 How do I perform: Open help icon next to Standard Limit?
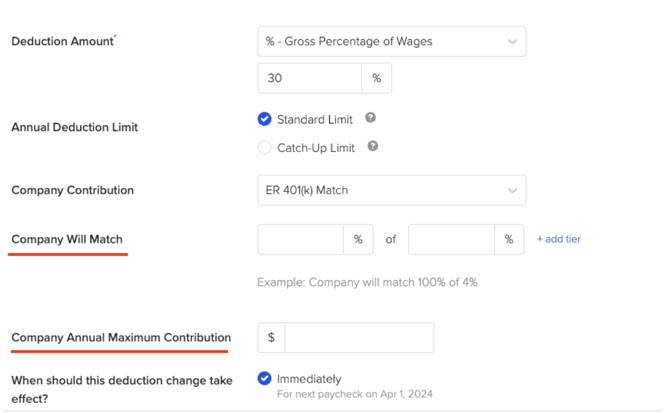click(370, 118)
